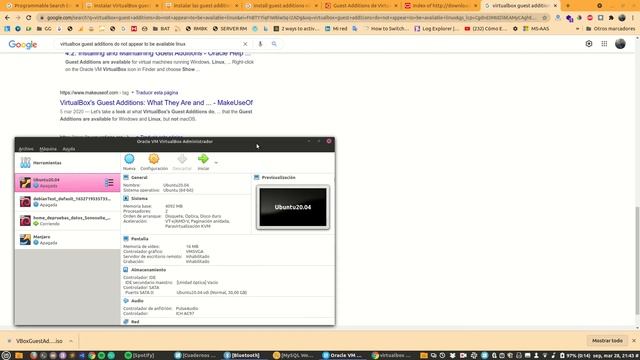640x360 pixels.
Task: Expand the dropdown arrow next to Iniciar
Action: [x=216, y=162]
